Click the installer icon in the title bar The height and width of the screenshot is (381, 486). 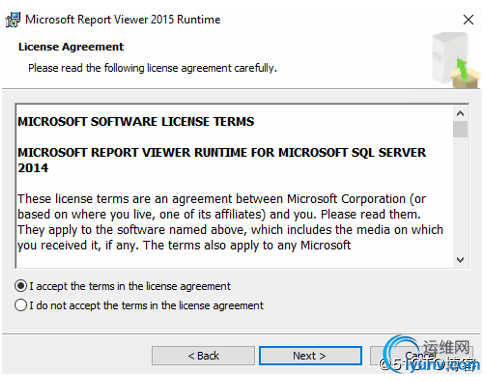pyautogui.click(x=13, y=20)
